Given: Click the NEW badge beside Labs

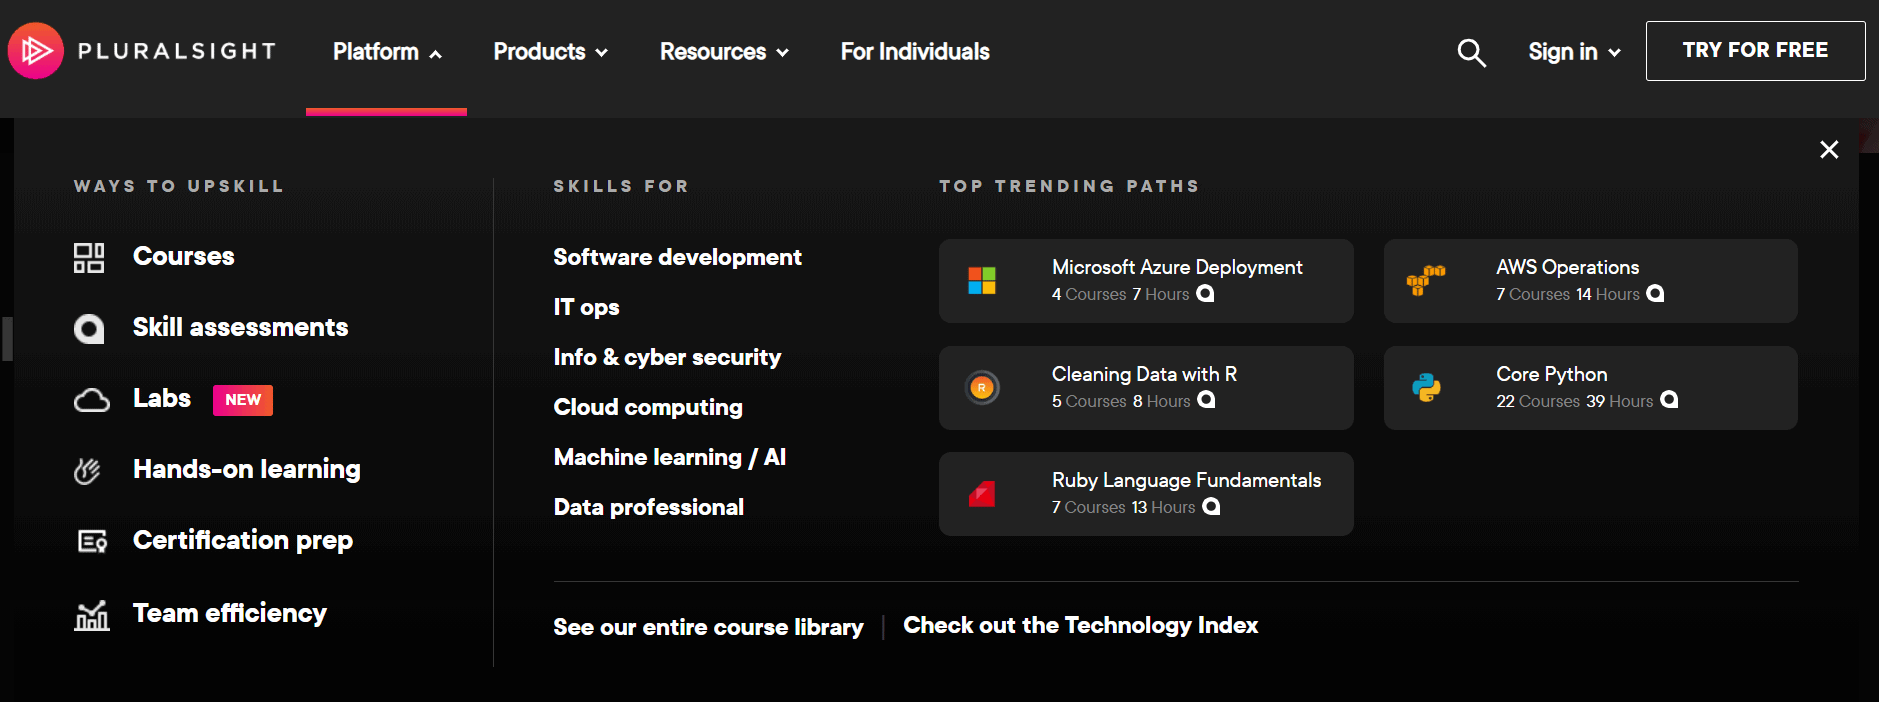Looking at the screenshot, I should (243, 400).
